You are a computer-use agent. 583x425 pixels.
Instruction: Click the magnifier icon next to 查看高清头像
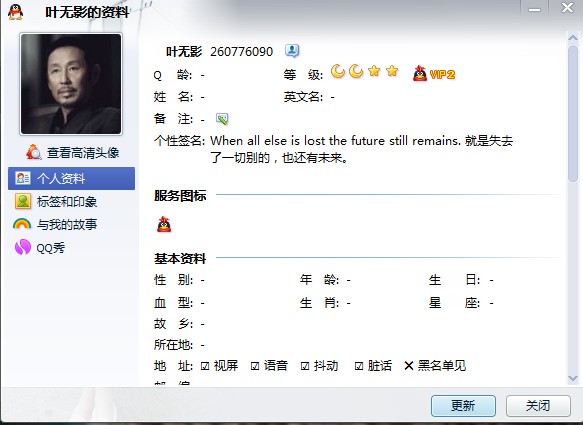pyautogui.click(x=33, y=152)
